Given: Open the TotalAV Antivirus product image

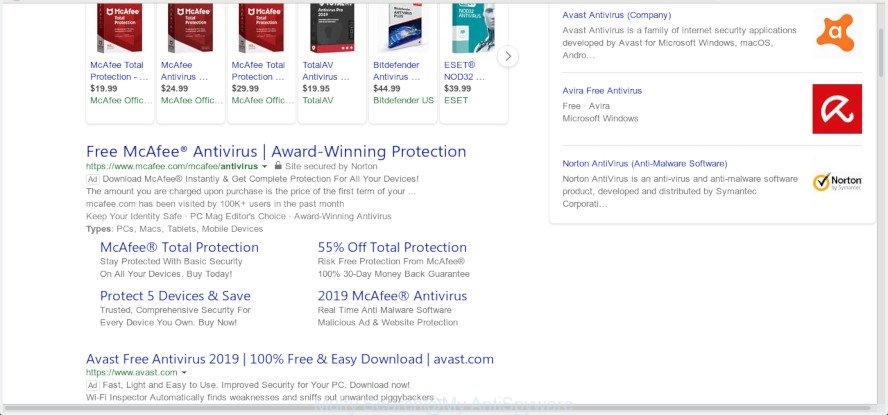Looking at the screenshot, I should (332, 28).
